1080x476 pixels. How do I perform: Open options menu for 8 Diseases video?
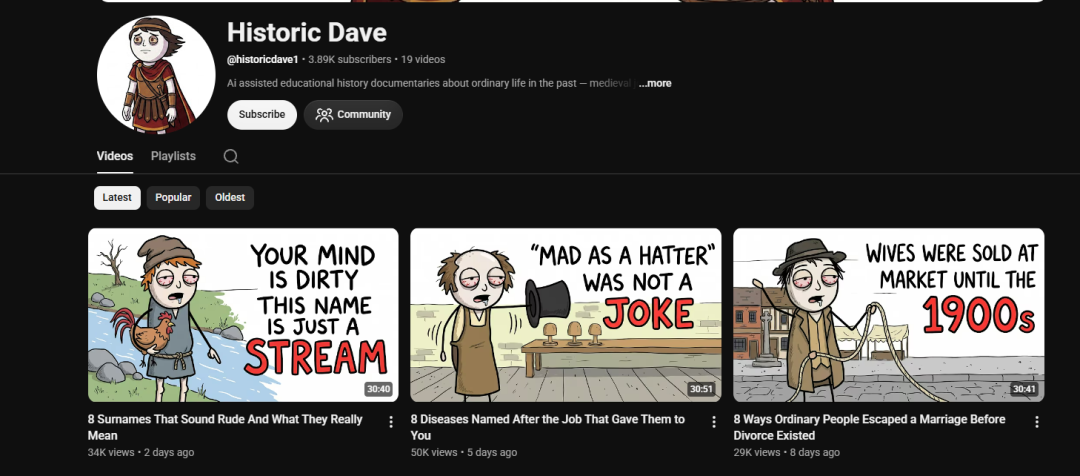tap(714, 422)
